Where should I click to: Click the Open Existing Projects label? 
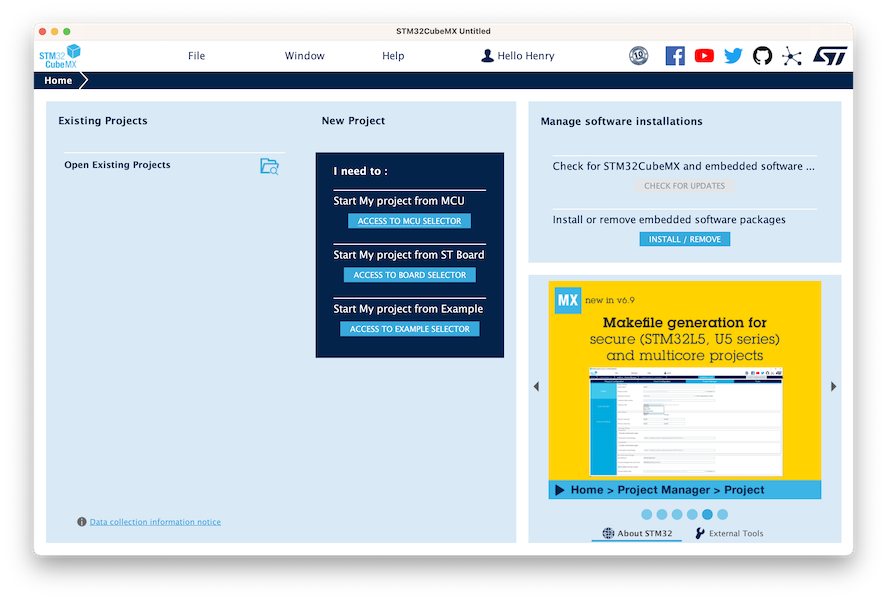[117, 165]
